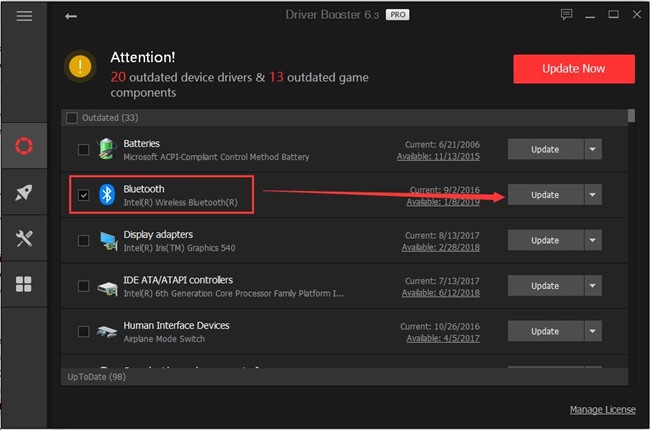Open the Action Center grid icon

click(x=24, y=284)
